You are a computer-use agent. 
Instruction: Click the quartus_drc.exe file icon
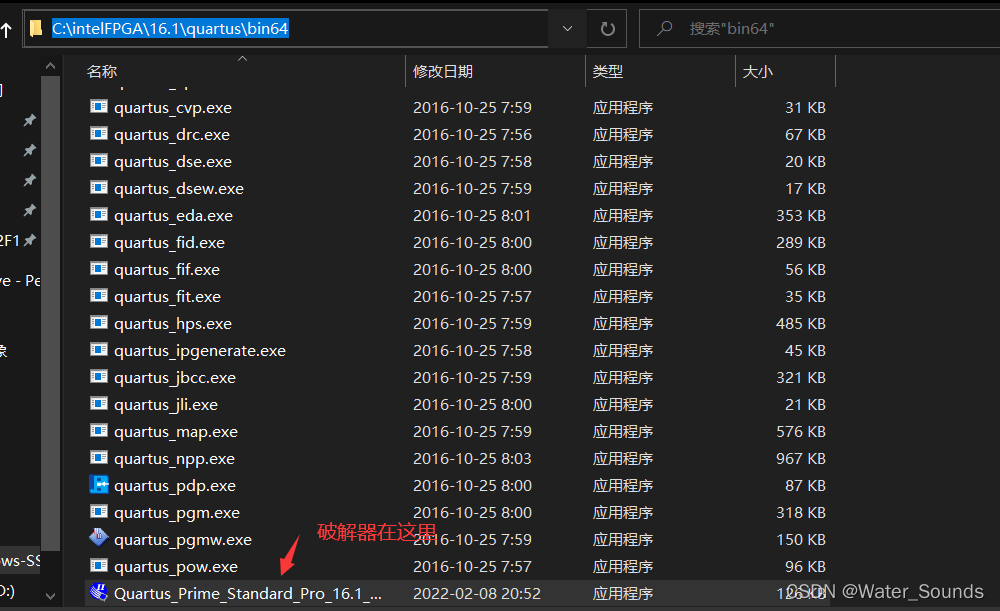point(99,133)
